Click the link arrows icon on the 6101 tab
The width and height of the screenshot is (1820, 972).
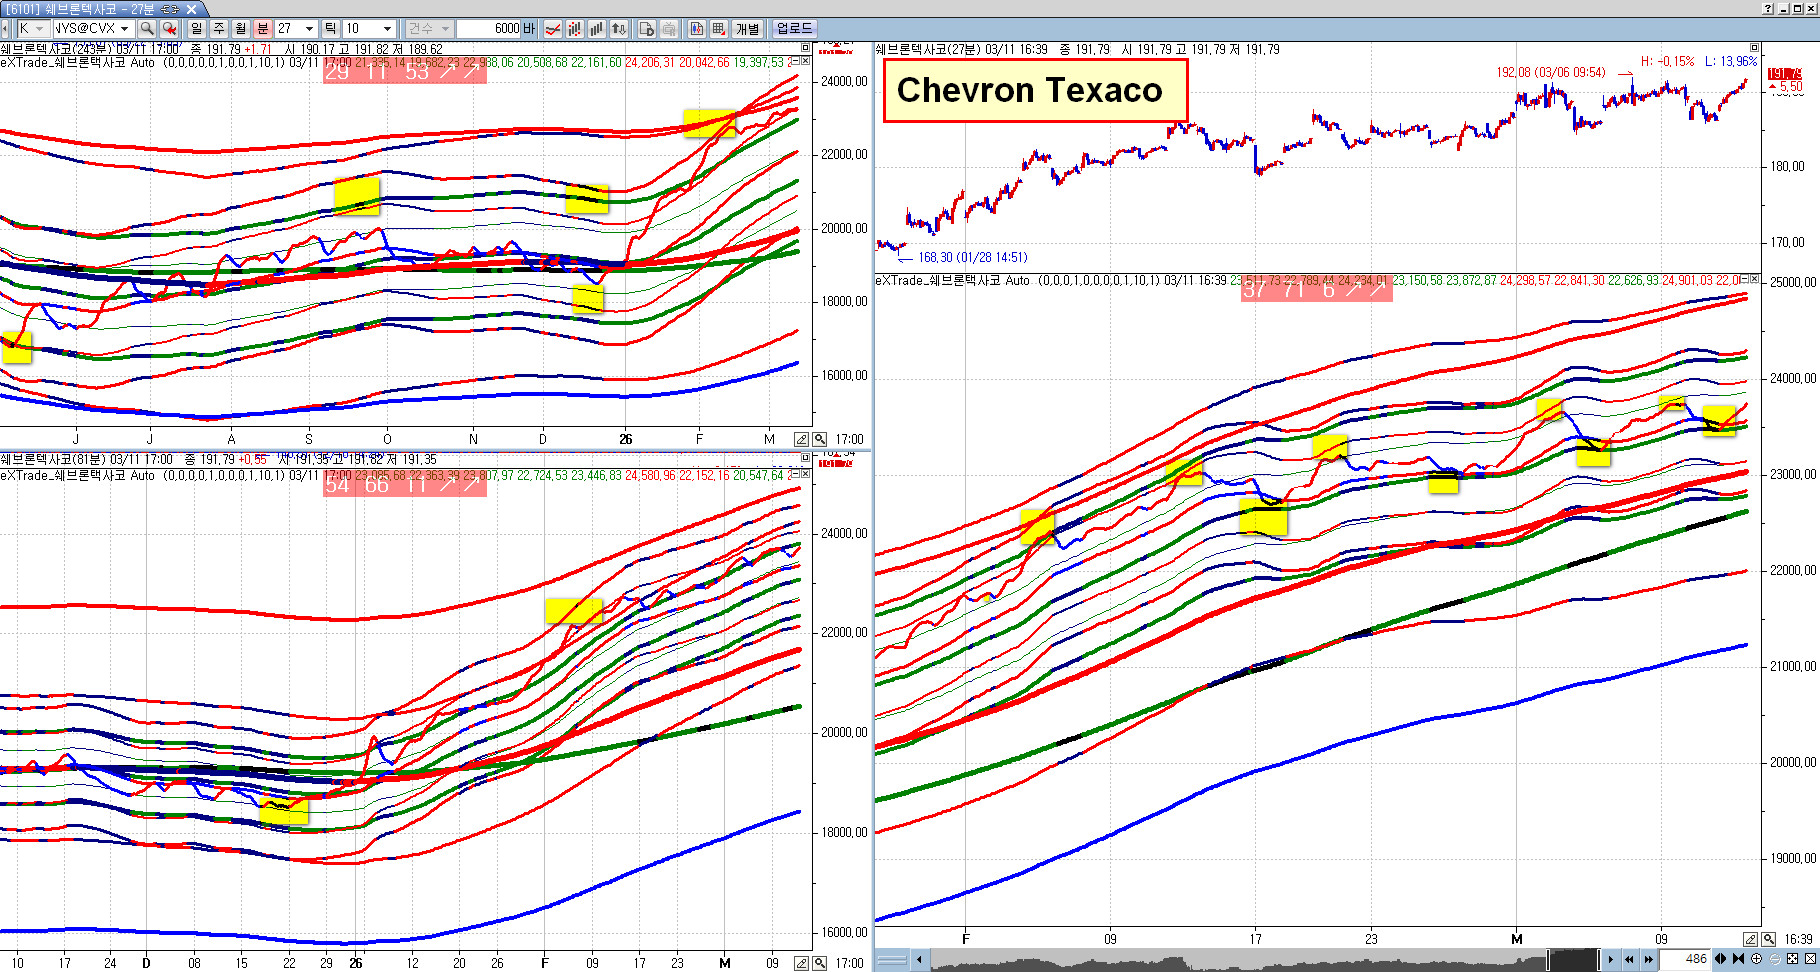pyautogui.click(x=170, y=9)
